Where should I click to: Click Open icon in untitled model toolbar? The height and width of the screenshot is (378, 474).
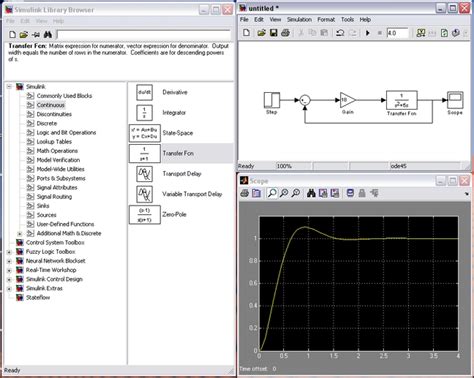(261, 33)
